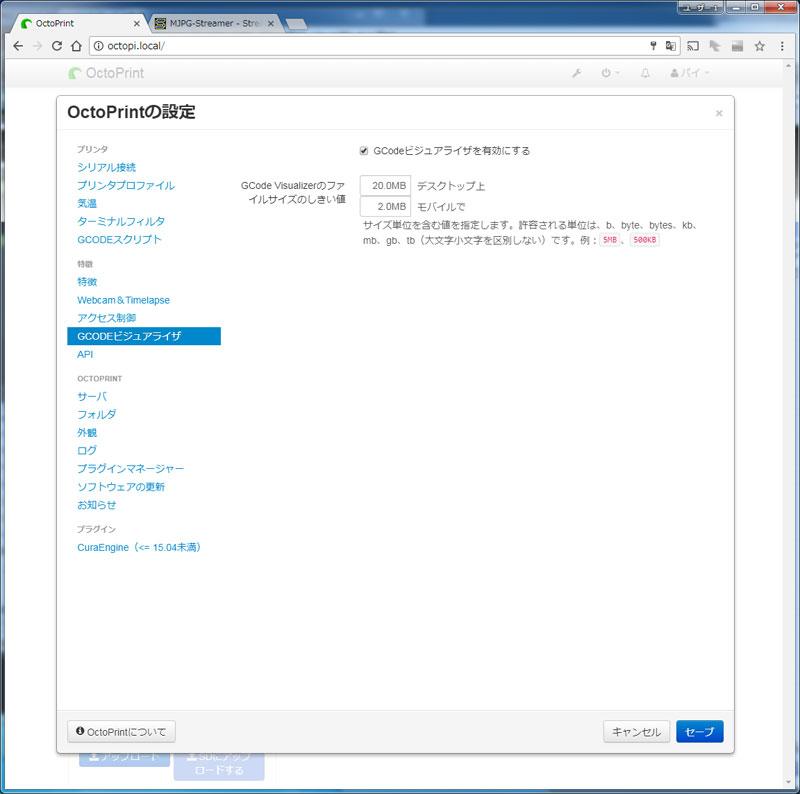Open シリアル接続 settings section
This screenshot has width=800, height=794.
(107, 167)
